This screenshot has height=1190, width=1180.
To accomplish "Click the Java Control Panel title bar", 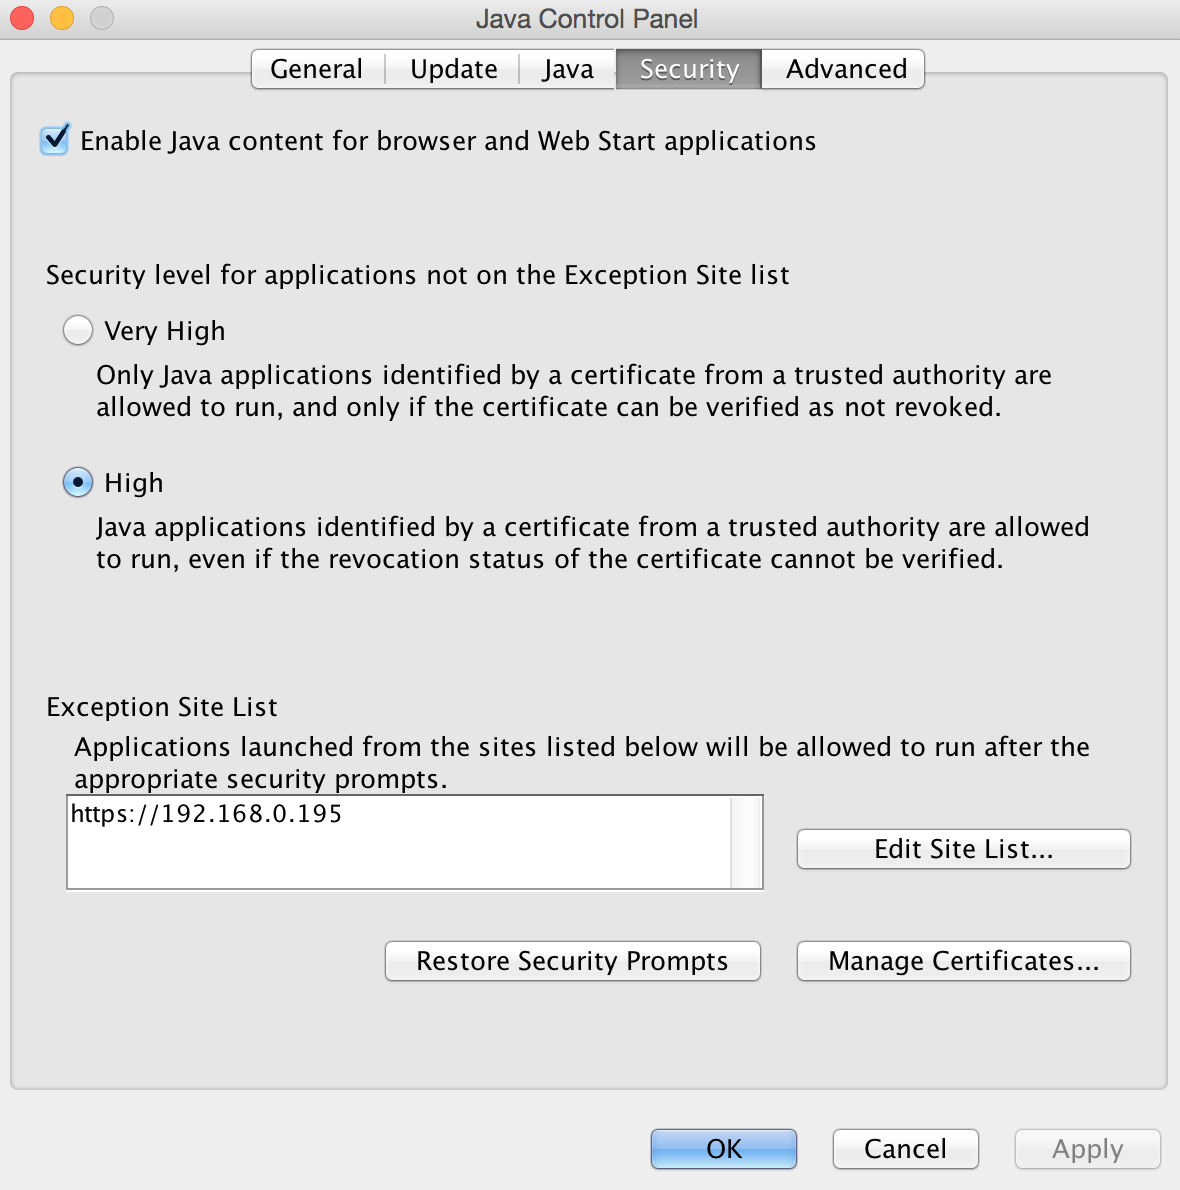I will coord(587,18).
